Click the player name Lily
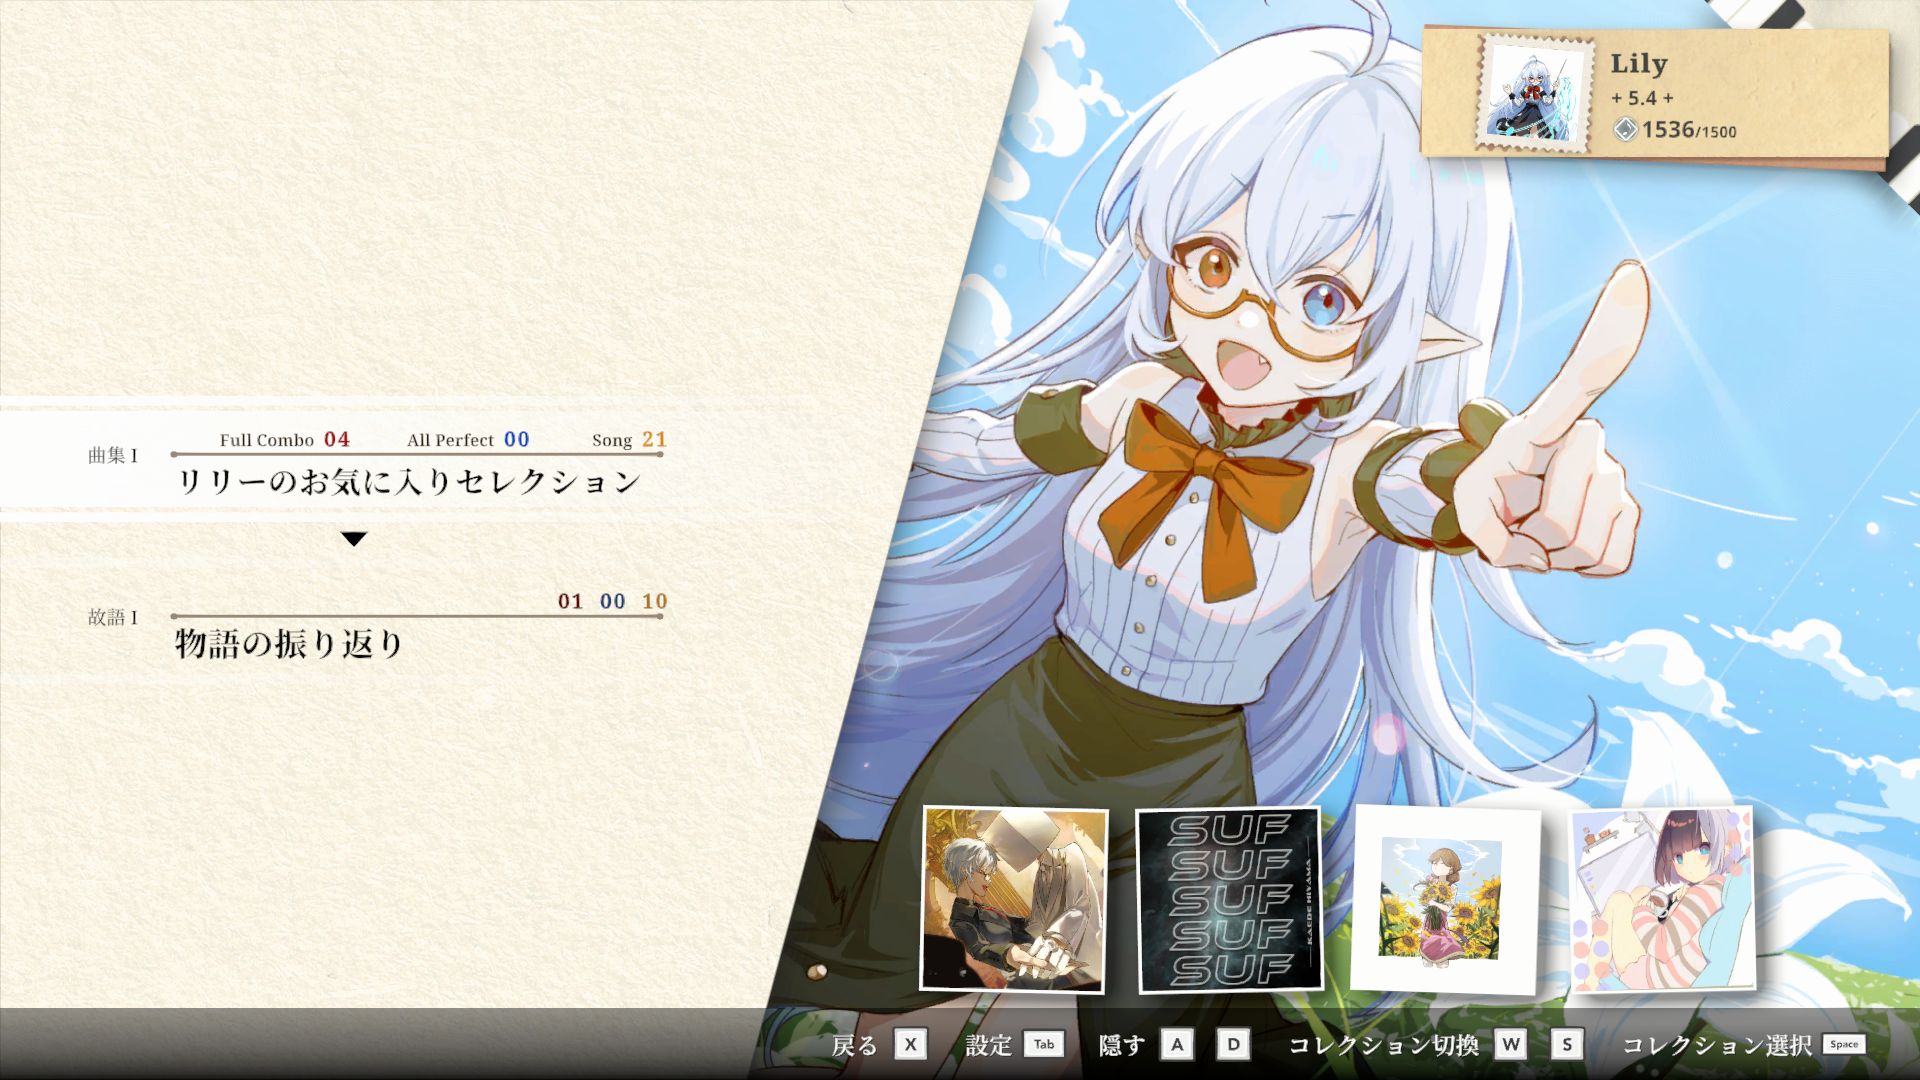 coord(1638,64)
